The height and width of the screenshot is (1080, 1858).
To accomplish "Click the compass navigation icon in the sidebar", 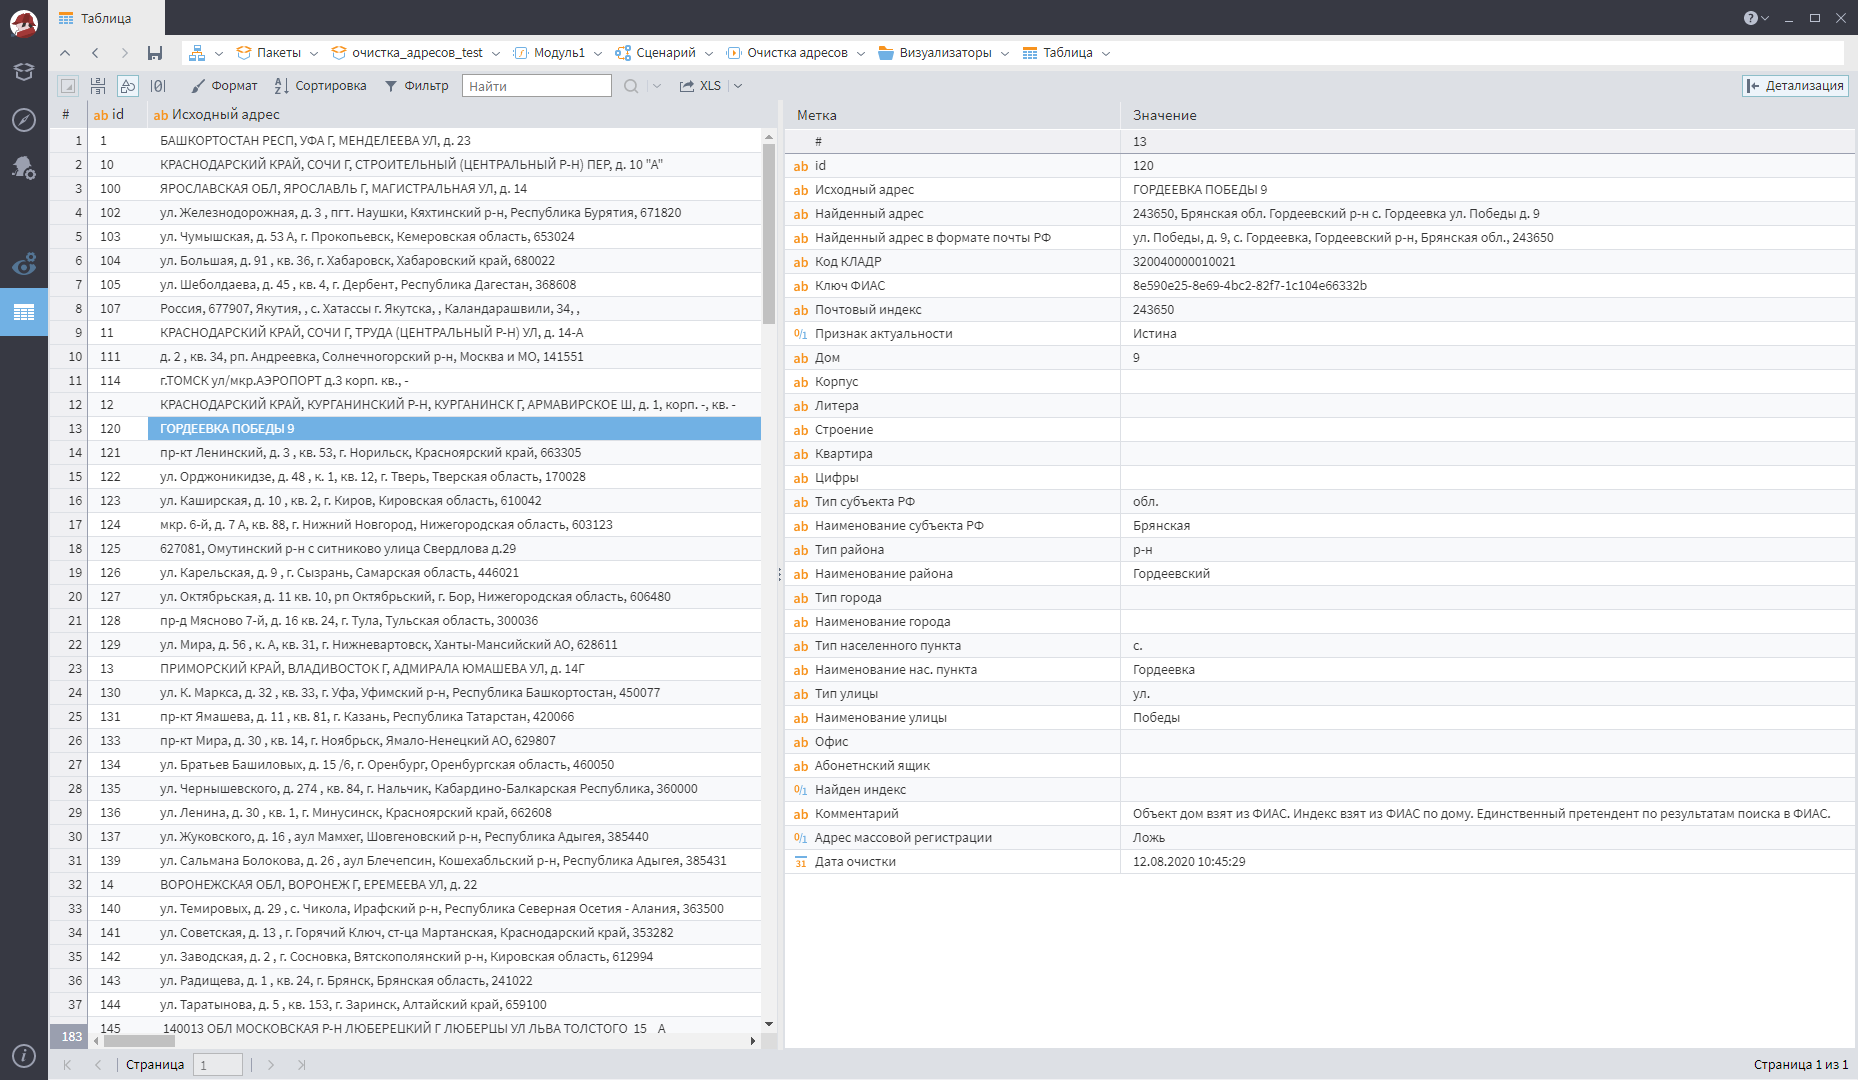I will pyautogui.click(x=24, y=118).
